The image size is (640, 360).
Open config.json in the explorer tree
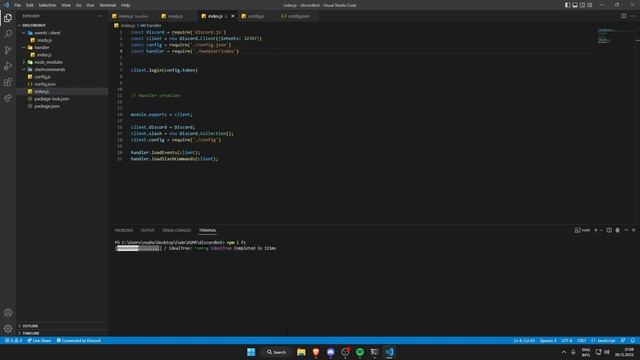[x=62, y=84]
